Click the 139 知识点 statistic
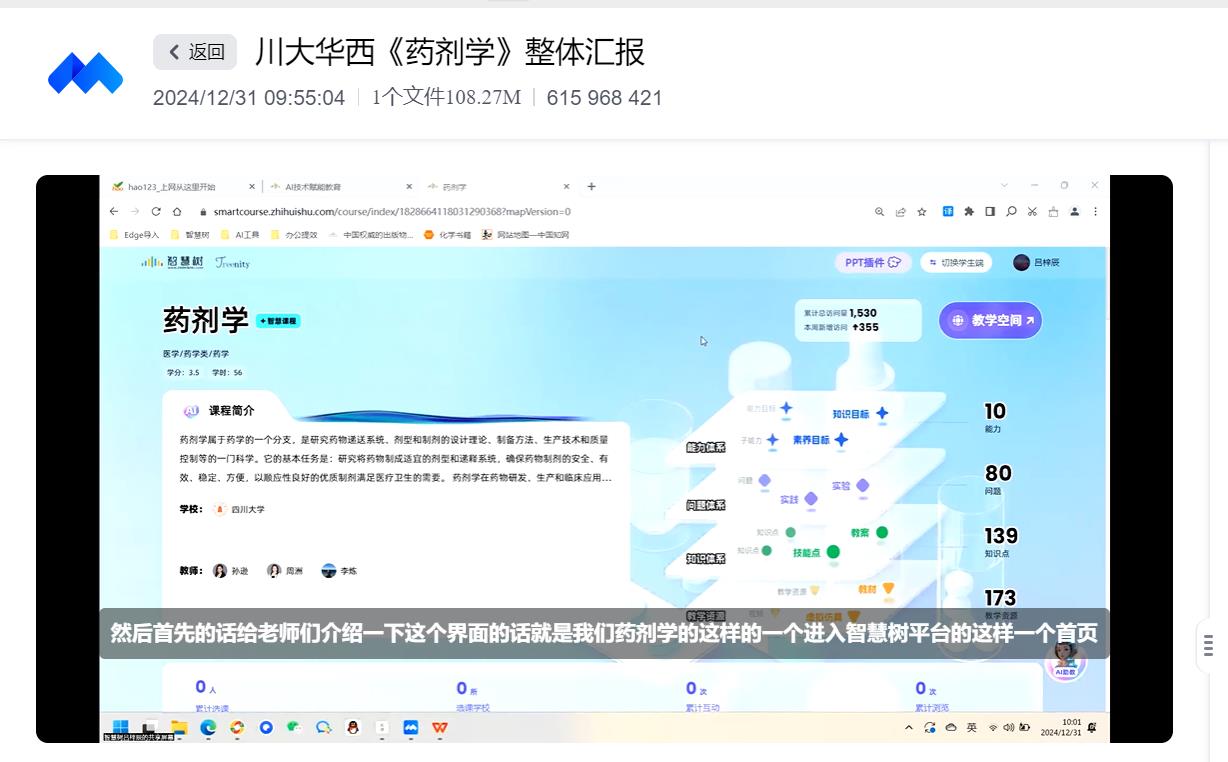This screenshot has width=1228, height=762. (1001, 541)
